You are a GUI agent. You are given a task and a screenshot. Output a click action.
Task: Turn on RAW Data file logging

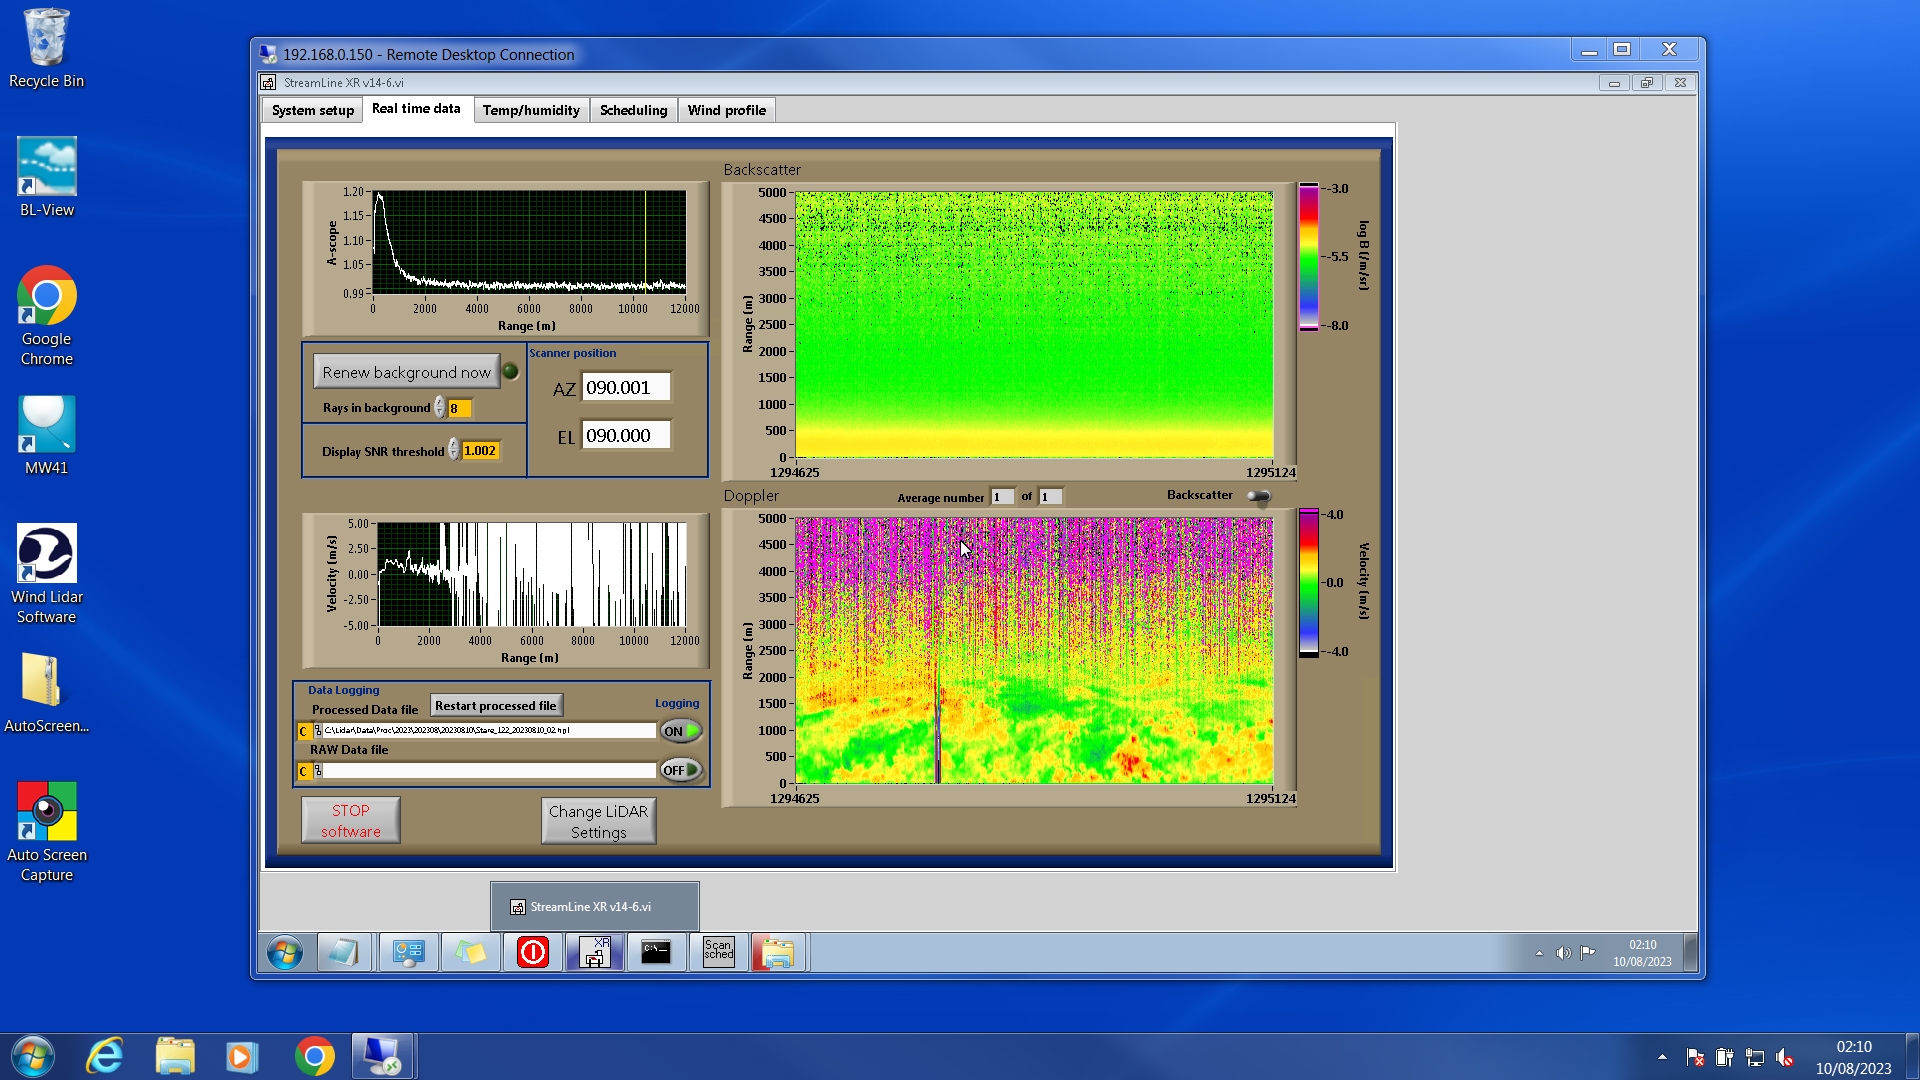[x=681, y=770]
